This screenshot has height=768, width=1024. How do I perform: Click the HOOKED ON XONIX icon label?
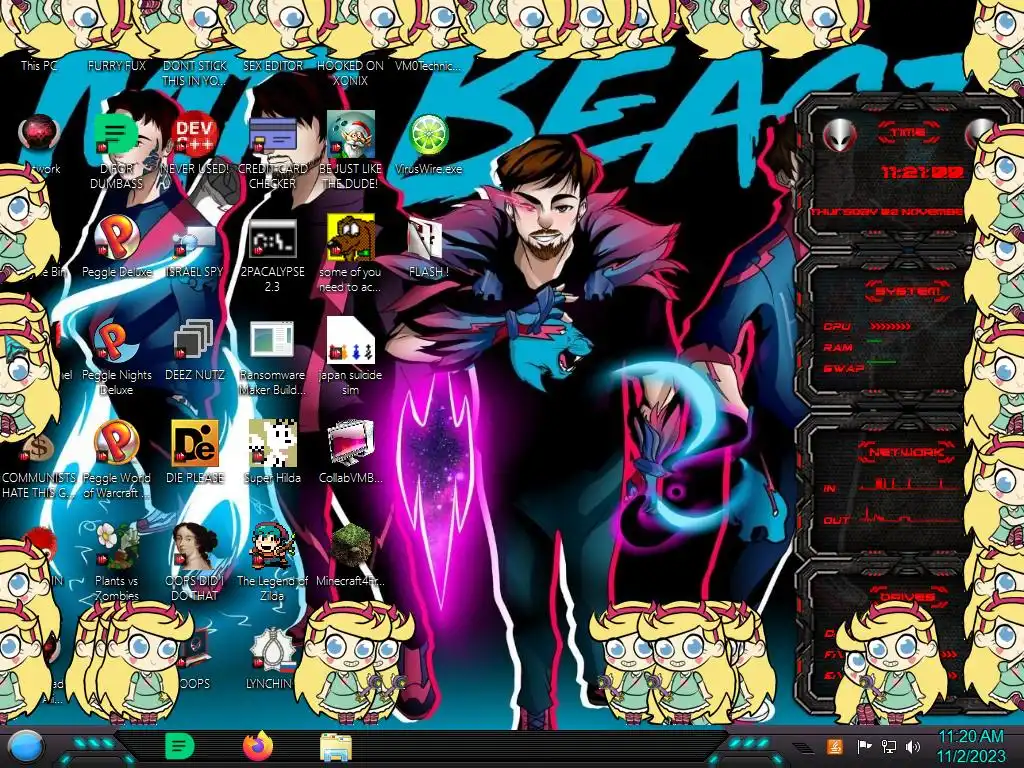click(x=350, y=73)
